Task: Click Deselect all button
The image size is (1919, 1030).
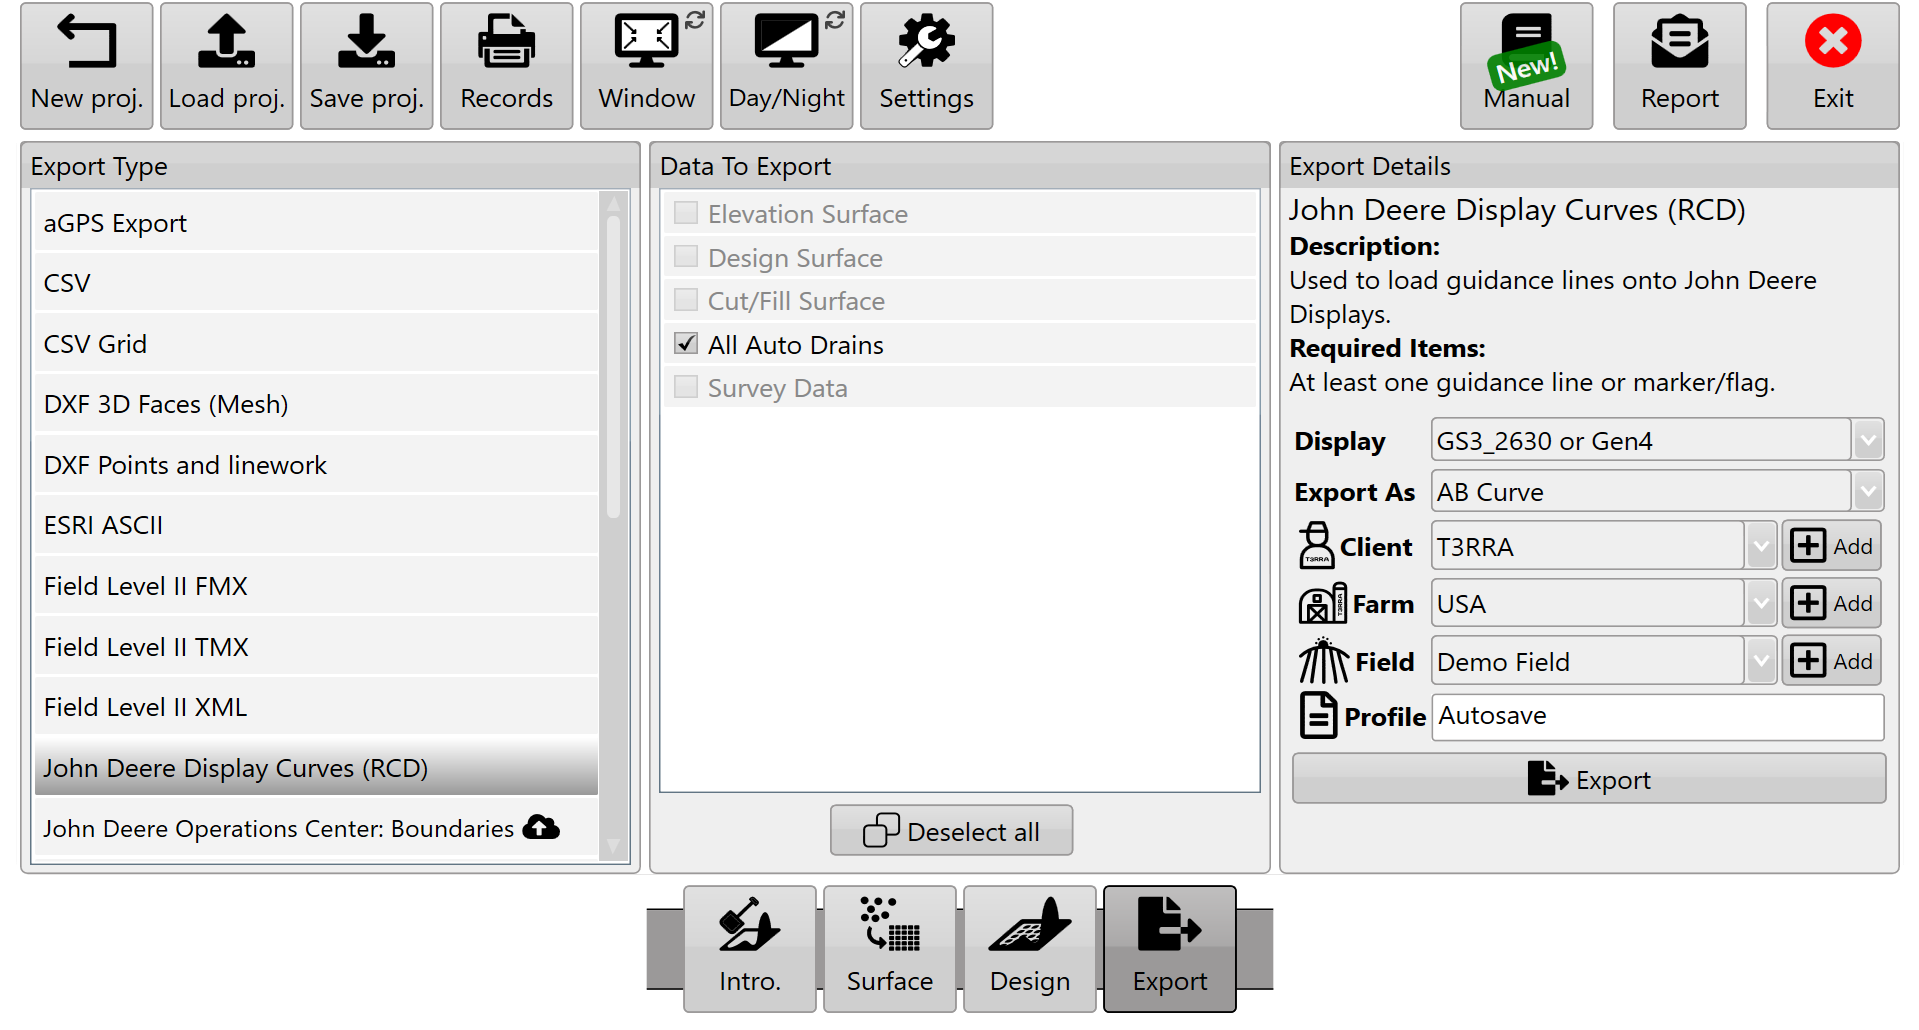Action: pos(951,831)
